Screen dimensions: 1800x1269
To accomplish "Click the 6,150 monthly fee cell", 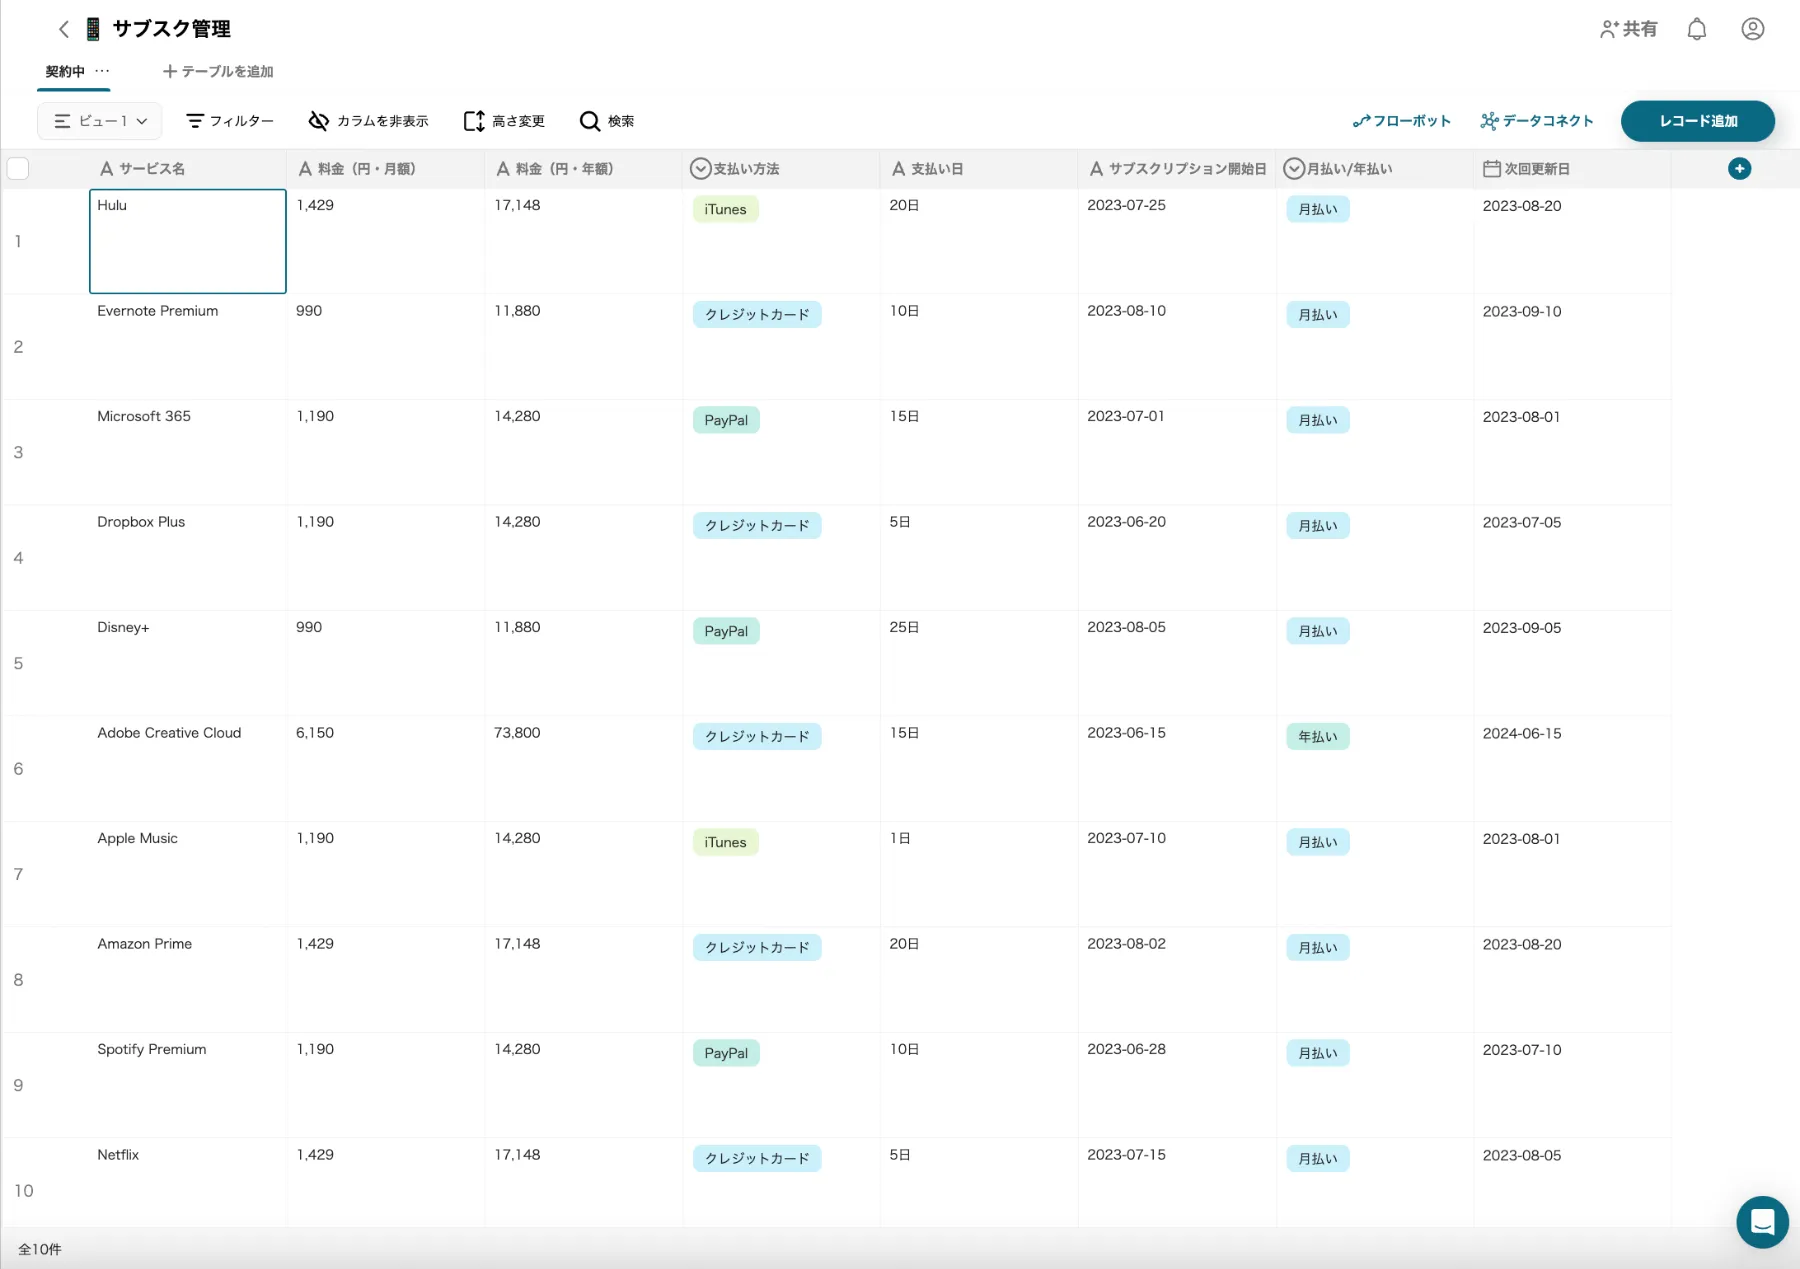I will (x=385, y=769).
